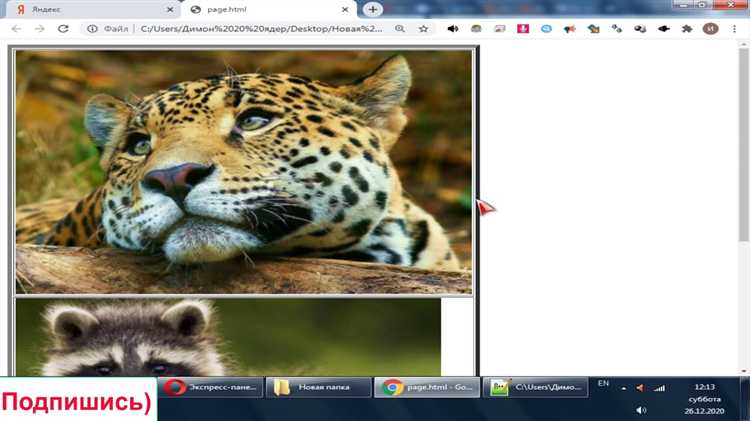Open Chrome's three-dot main menu
Viewport: 750px width, 421px height.
pos(734,29)
